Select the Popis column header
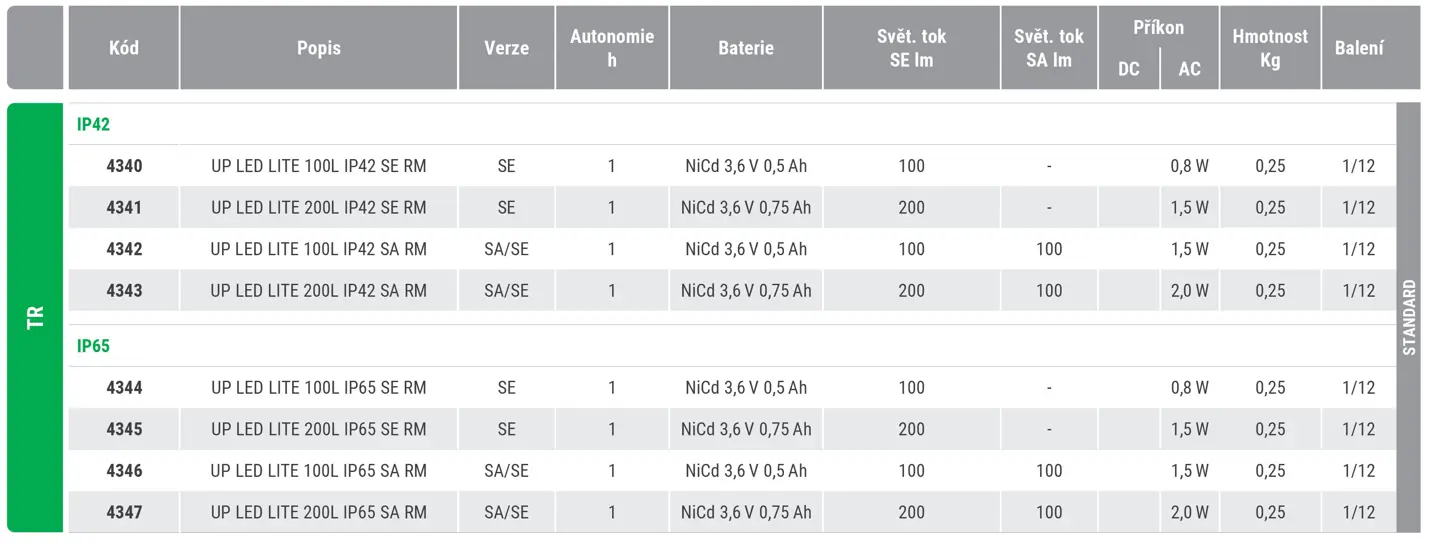 319,48
